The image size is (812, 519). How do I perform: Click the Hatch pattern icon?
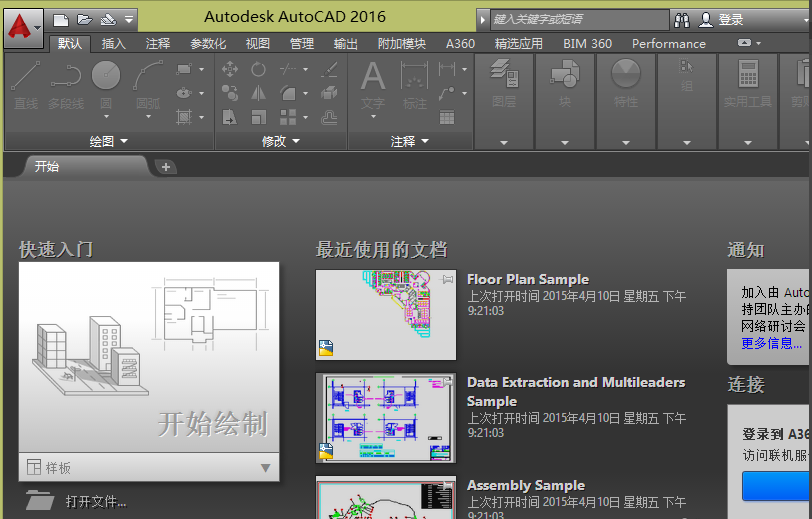[x=184, y=117]
